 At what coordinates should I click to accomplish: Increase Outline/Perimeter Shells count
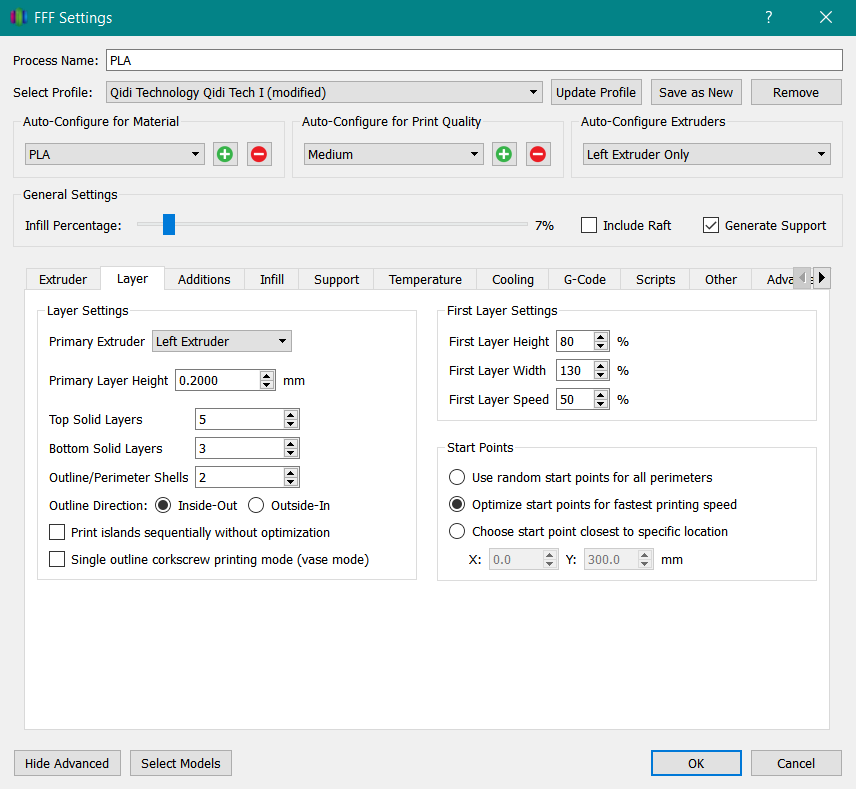point(290,473)
